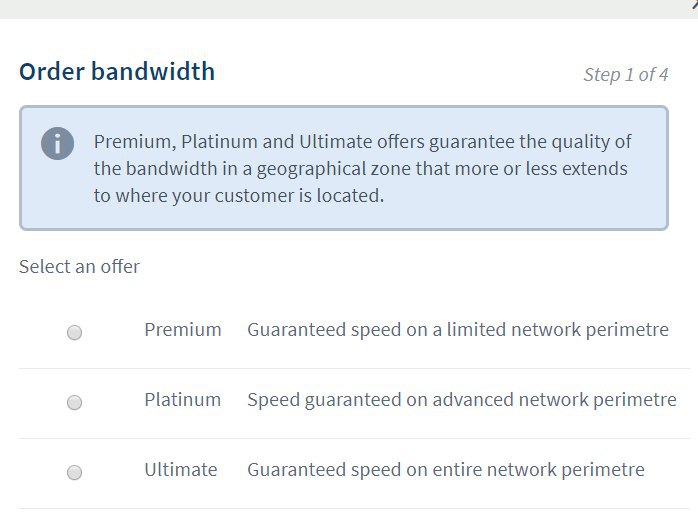The image size is (698, 527).
Task: Click the info banner message text
Action: 362,168
